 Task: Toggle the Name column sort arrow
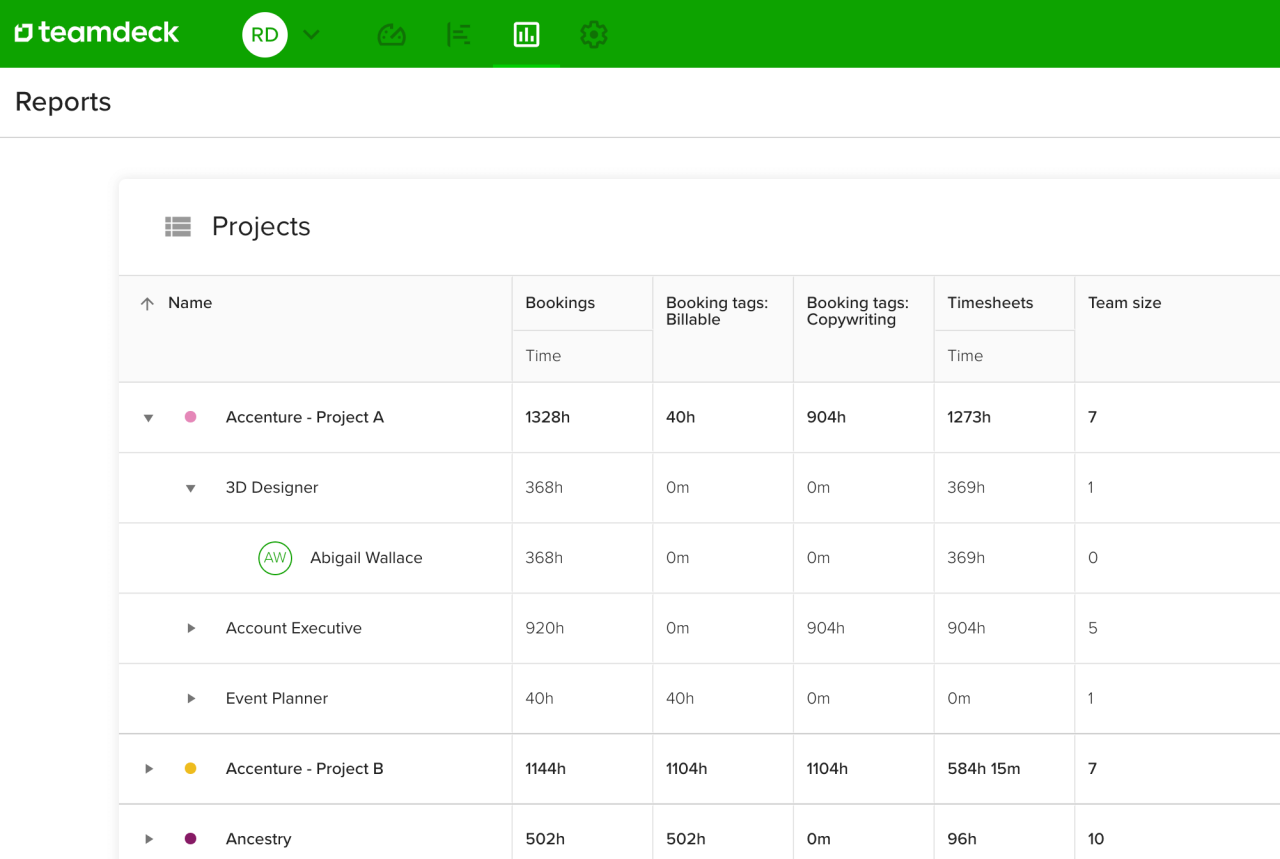[x=148, y=302]
